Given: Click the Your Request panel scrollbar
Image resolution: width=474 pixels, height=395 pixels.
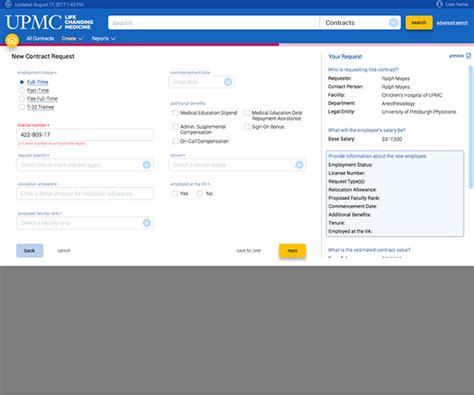Looking at the screenshot, I should coord(471,127).
